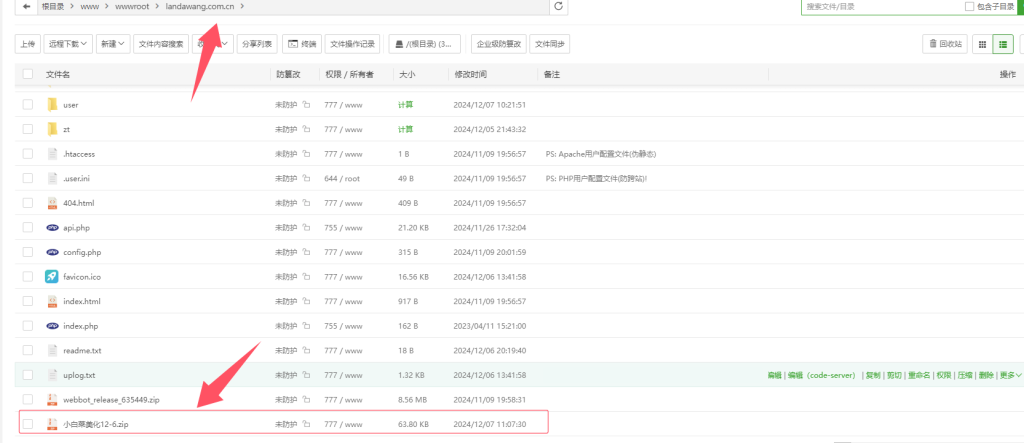Click the 小白菜美化12-6.zip archive icon

click(x=53, y=424)
